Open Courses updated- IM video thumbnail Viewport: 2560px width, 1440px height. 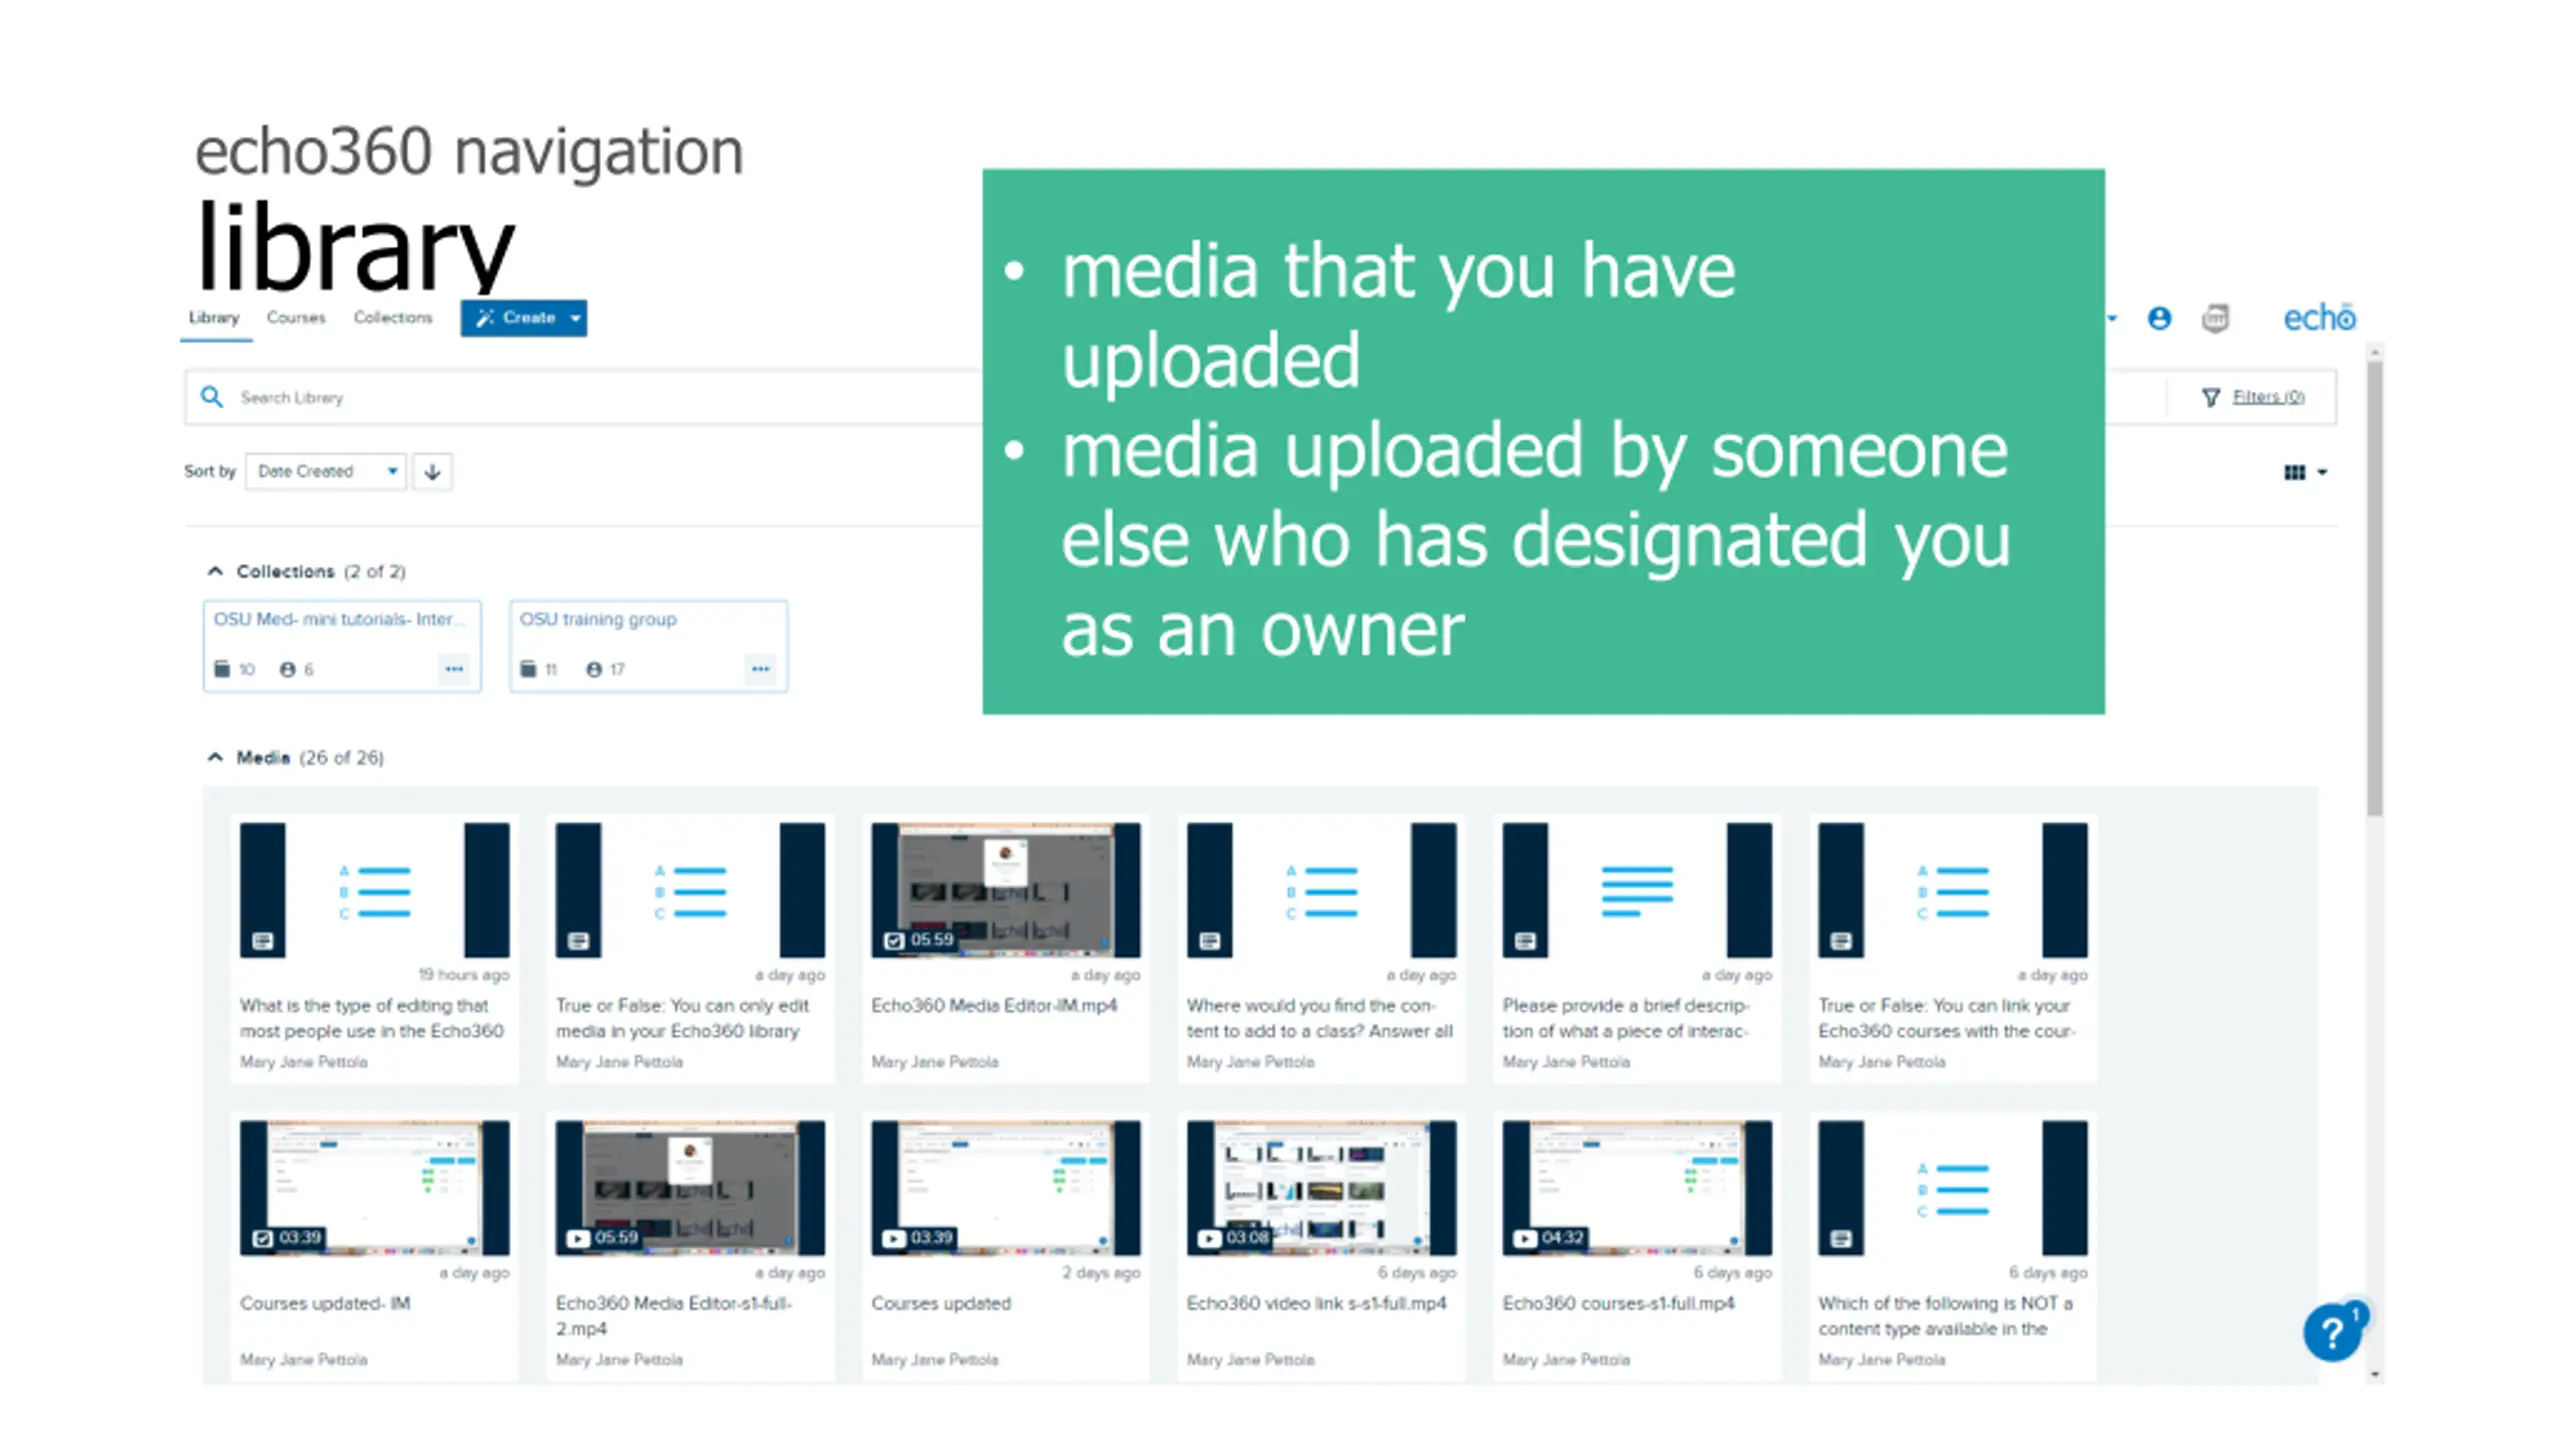pyautogui.click(x=375, y=1188)
